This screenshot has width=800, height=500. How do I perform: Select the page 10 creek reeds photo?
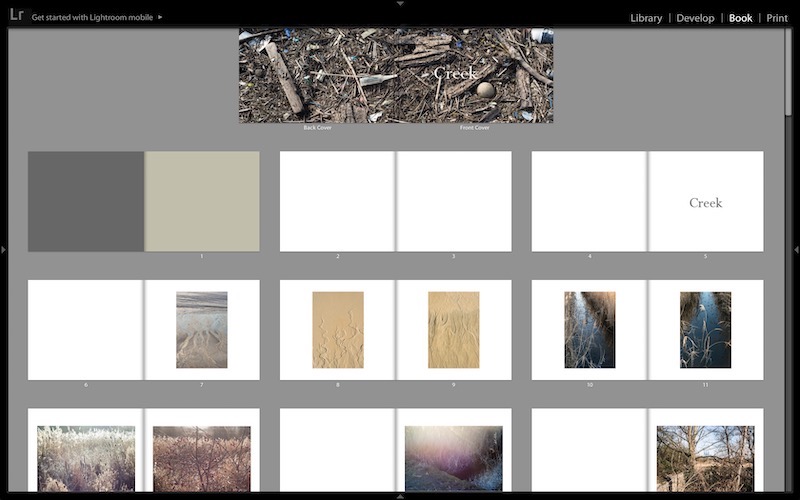(x=589, y=330)
